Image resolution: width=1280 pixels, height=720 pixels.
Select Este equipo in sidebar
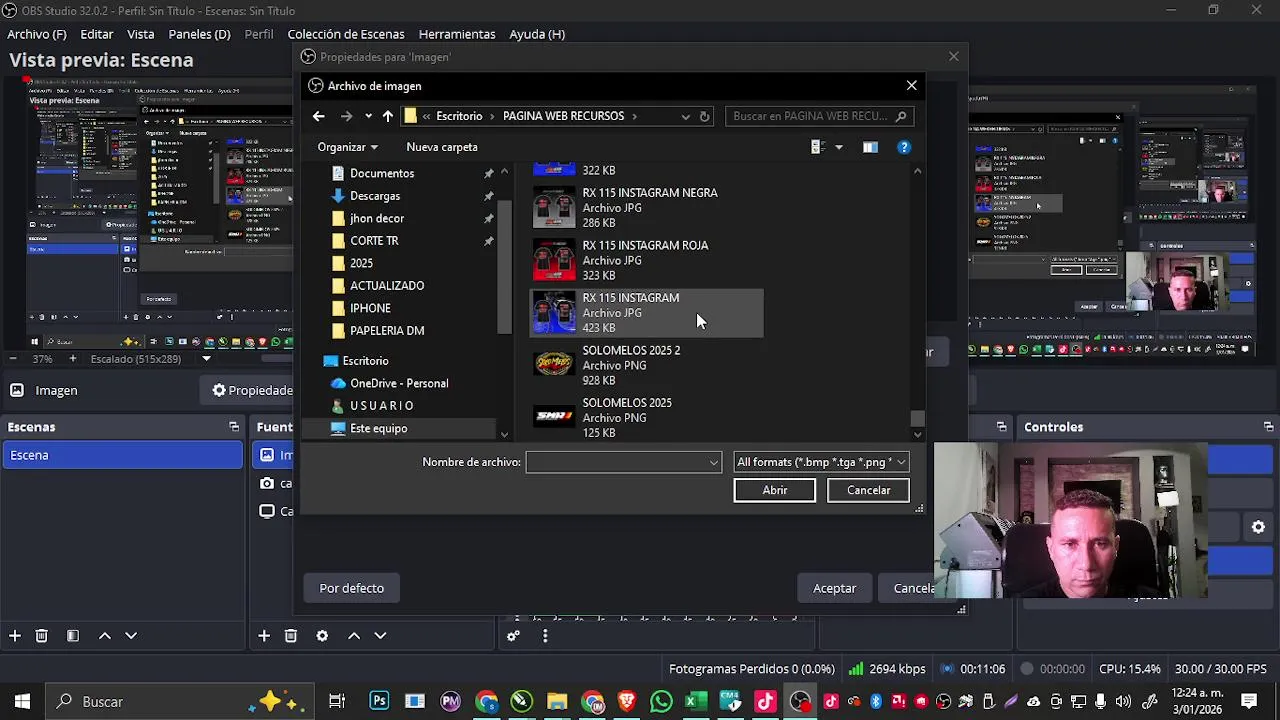(378, 428)
